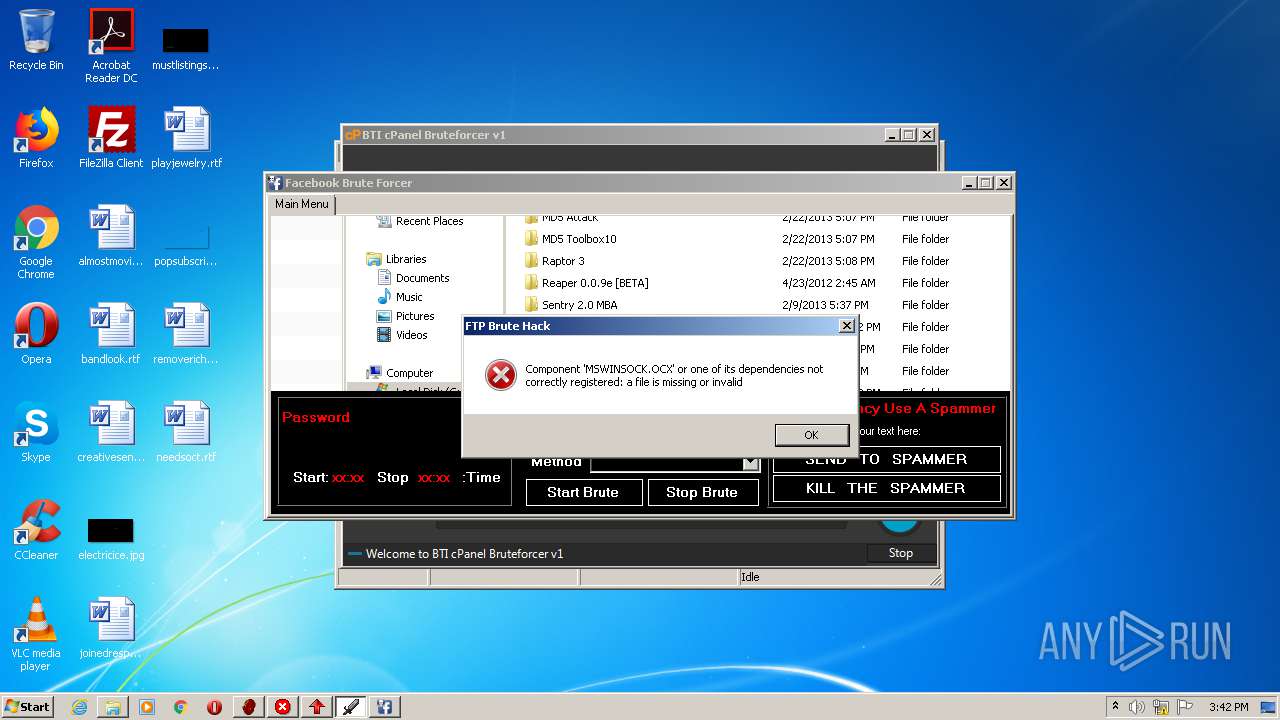1280x720 pixels.
Task: Open Windows Media Player taskbar icon
Action: tap(147, 707)
